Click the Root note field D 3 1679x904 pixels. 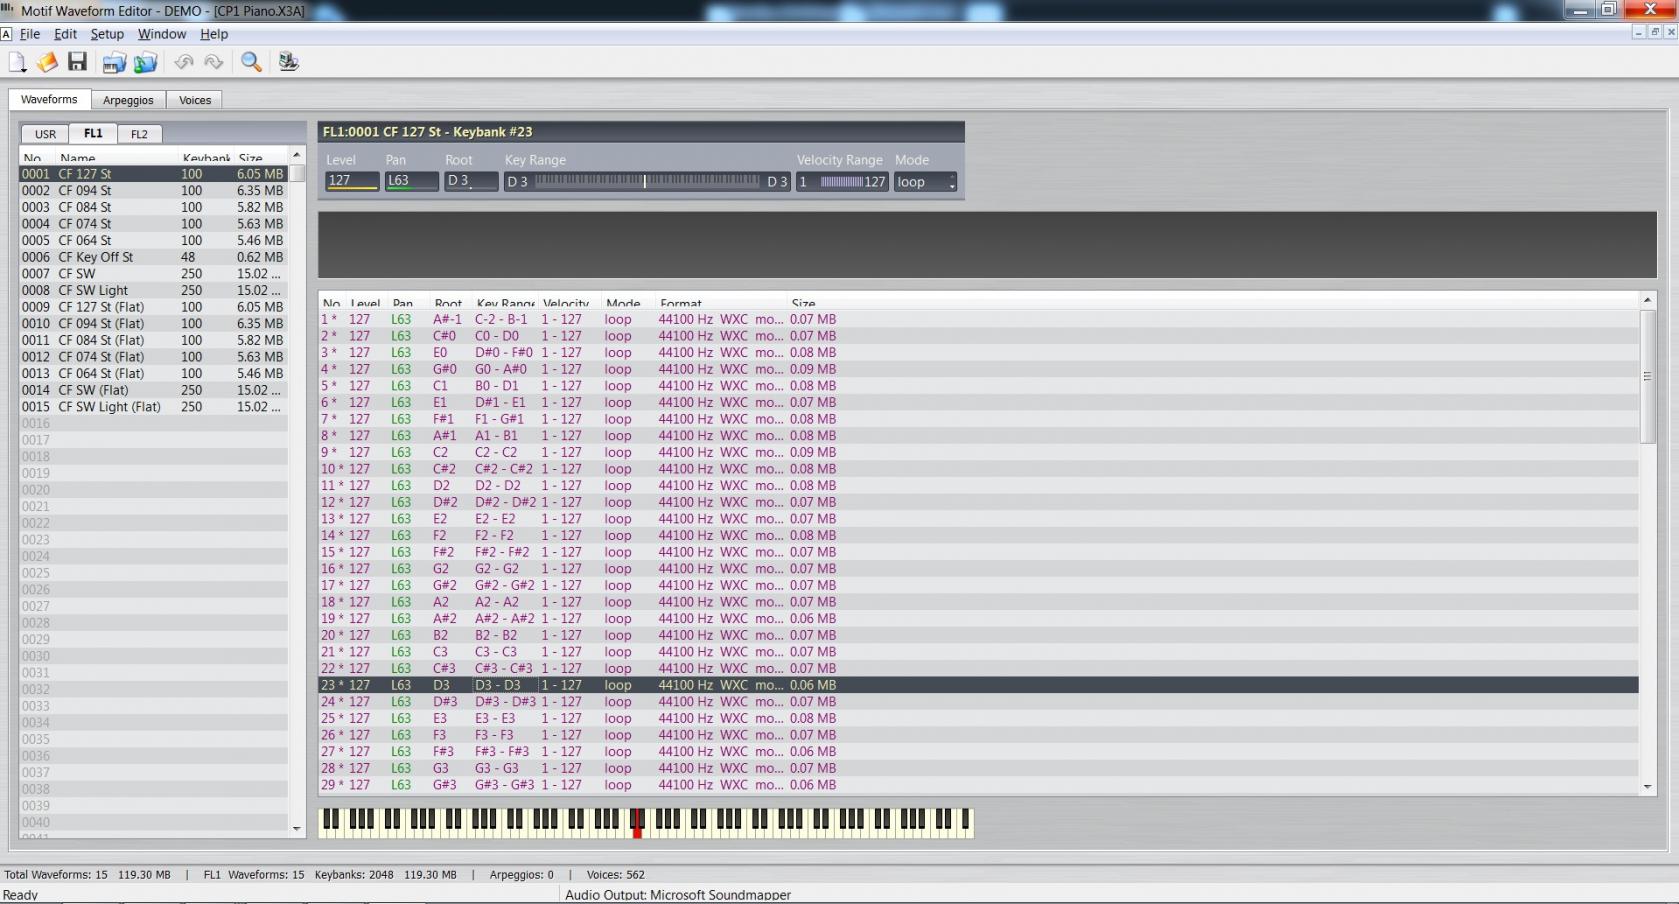[x=471, y=181]
